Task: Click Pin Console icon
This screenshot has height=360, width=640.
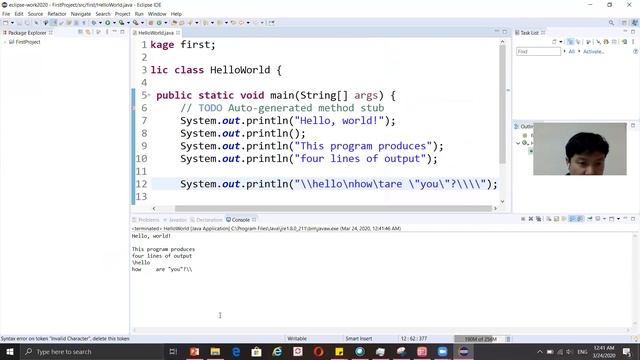Action: [x=589, y=219]
